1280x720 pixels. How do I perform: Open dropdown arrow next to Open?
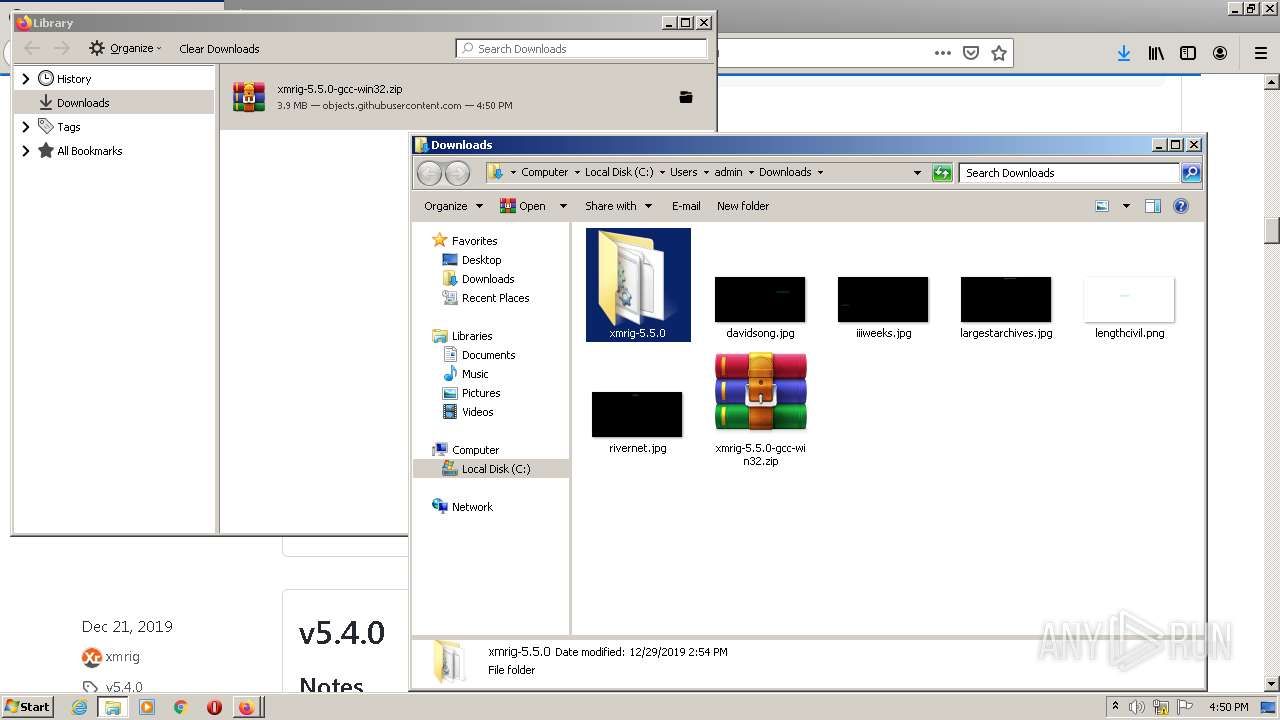point(563,206)
